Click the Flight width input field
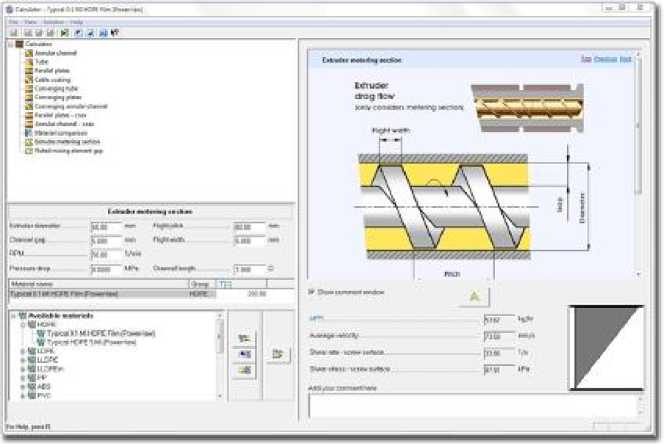Screen dimensions: 665x444 pos(249,241)
